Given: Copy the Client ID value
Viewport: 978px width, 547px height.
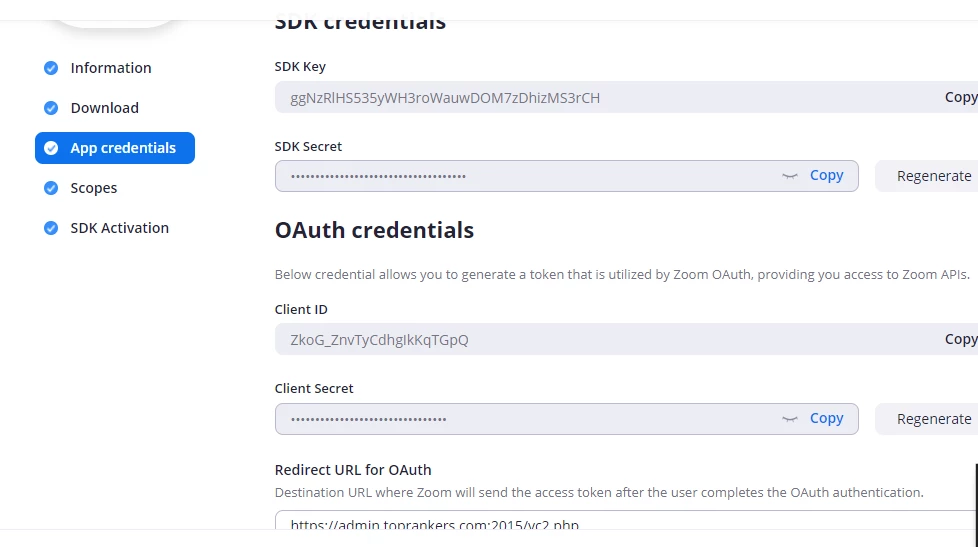Looking at the screenshot, I should coord(960,339).
